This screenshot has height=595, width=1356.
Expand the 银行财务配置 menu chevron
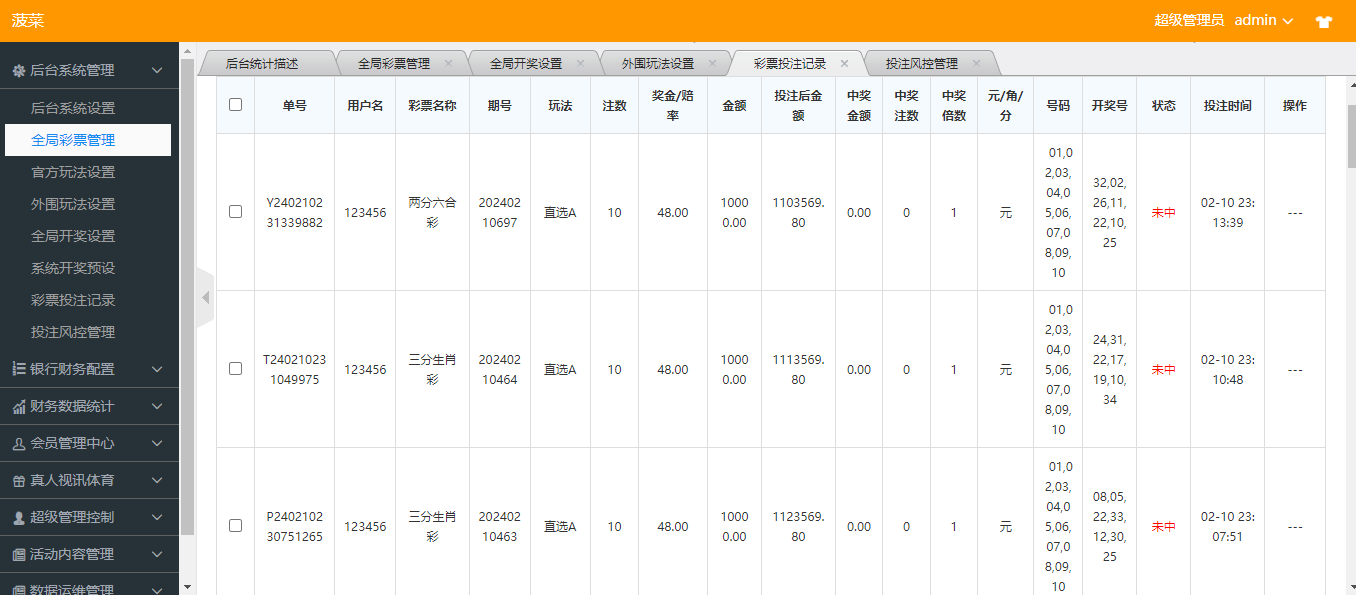[157, 369]
